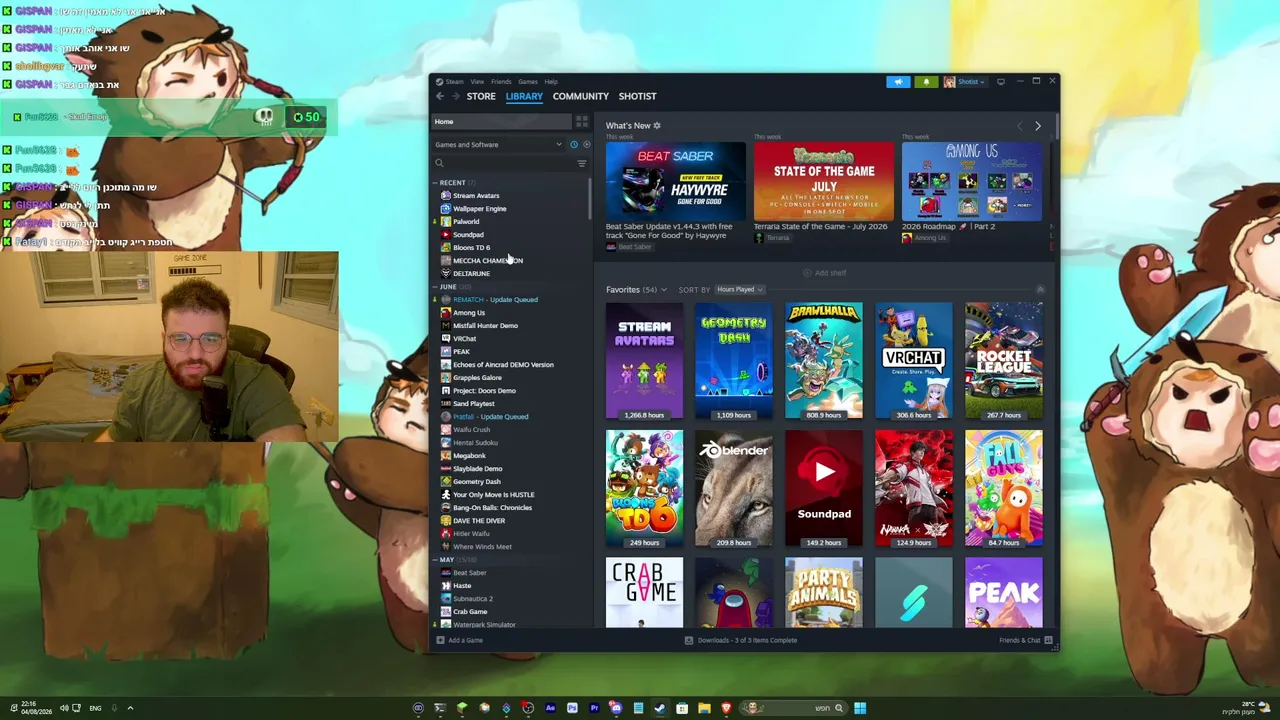Screen dimensions: 1280x720
Task: Open the Blender favorites cover
Action: (x=734, y=489)
